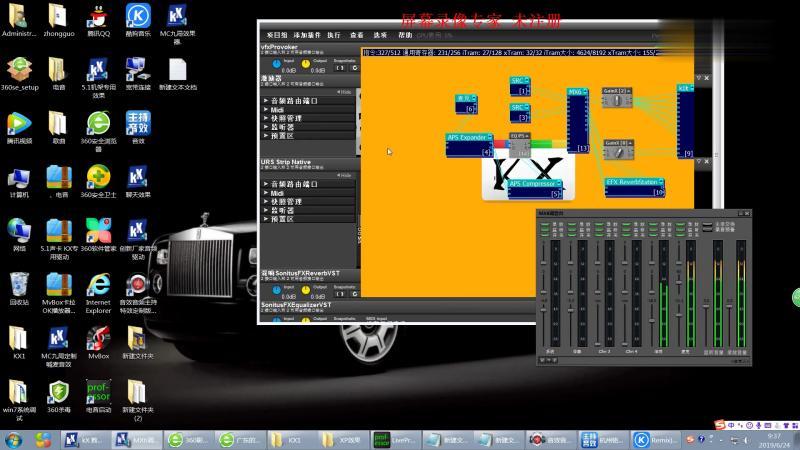Switch to Remix taskbar item
The width and height of the screenshot is (800, 450).
click(655, 440)
